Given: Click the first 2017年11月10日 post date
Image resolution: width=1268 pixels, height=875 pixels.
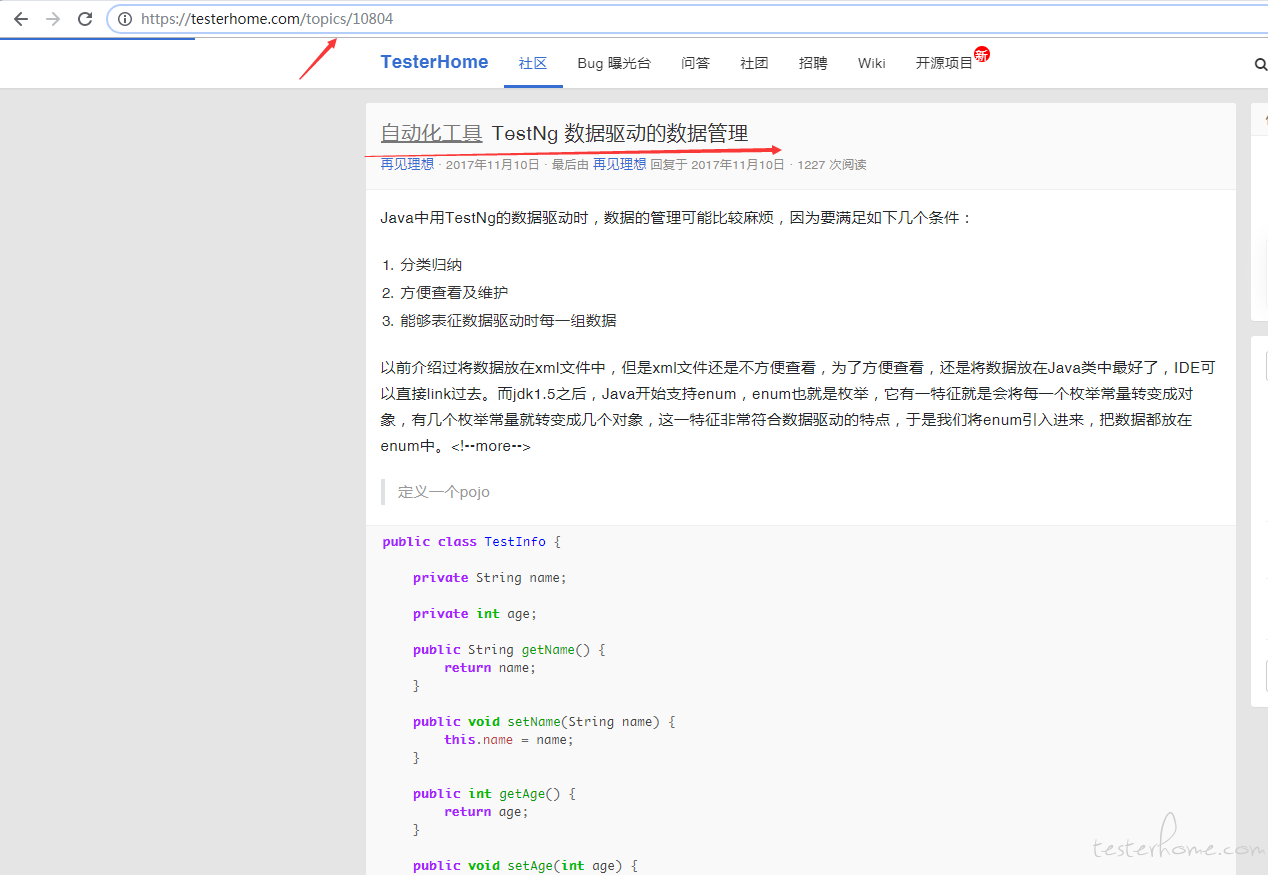Looking at the screenshot, I should (492, 164).
